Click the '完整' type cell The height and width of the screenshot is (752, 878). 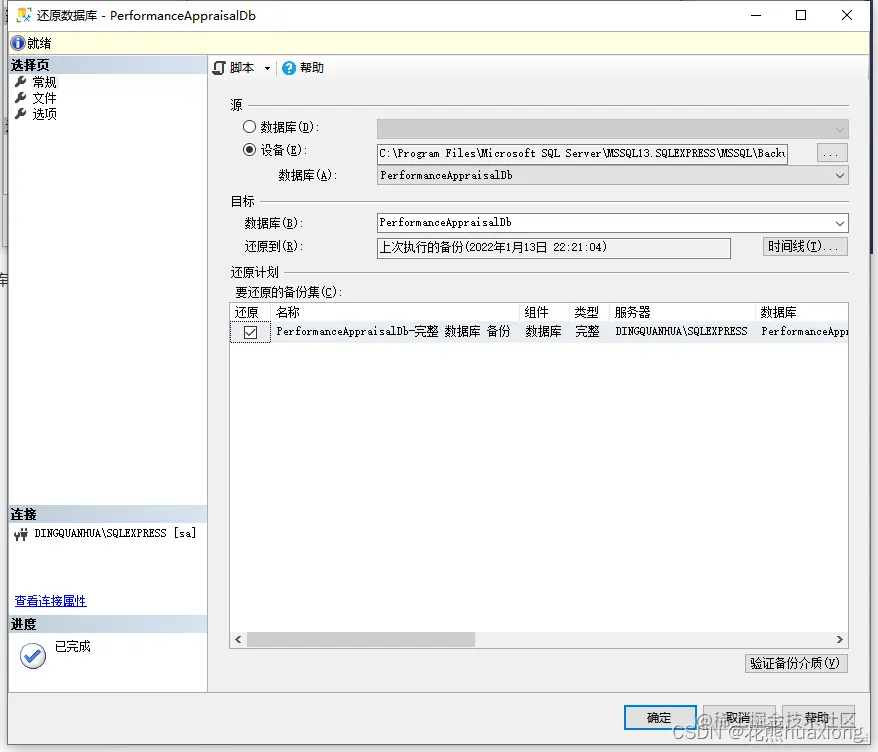click(x=587, y=331)
